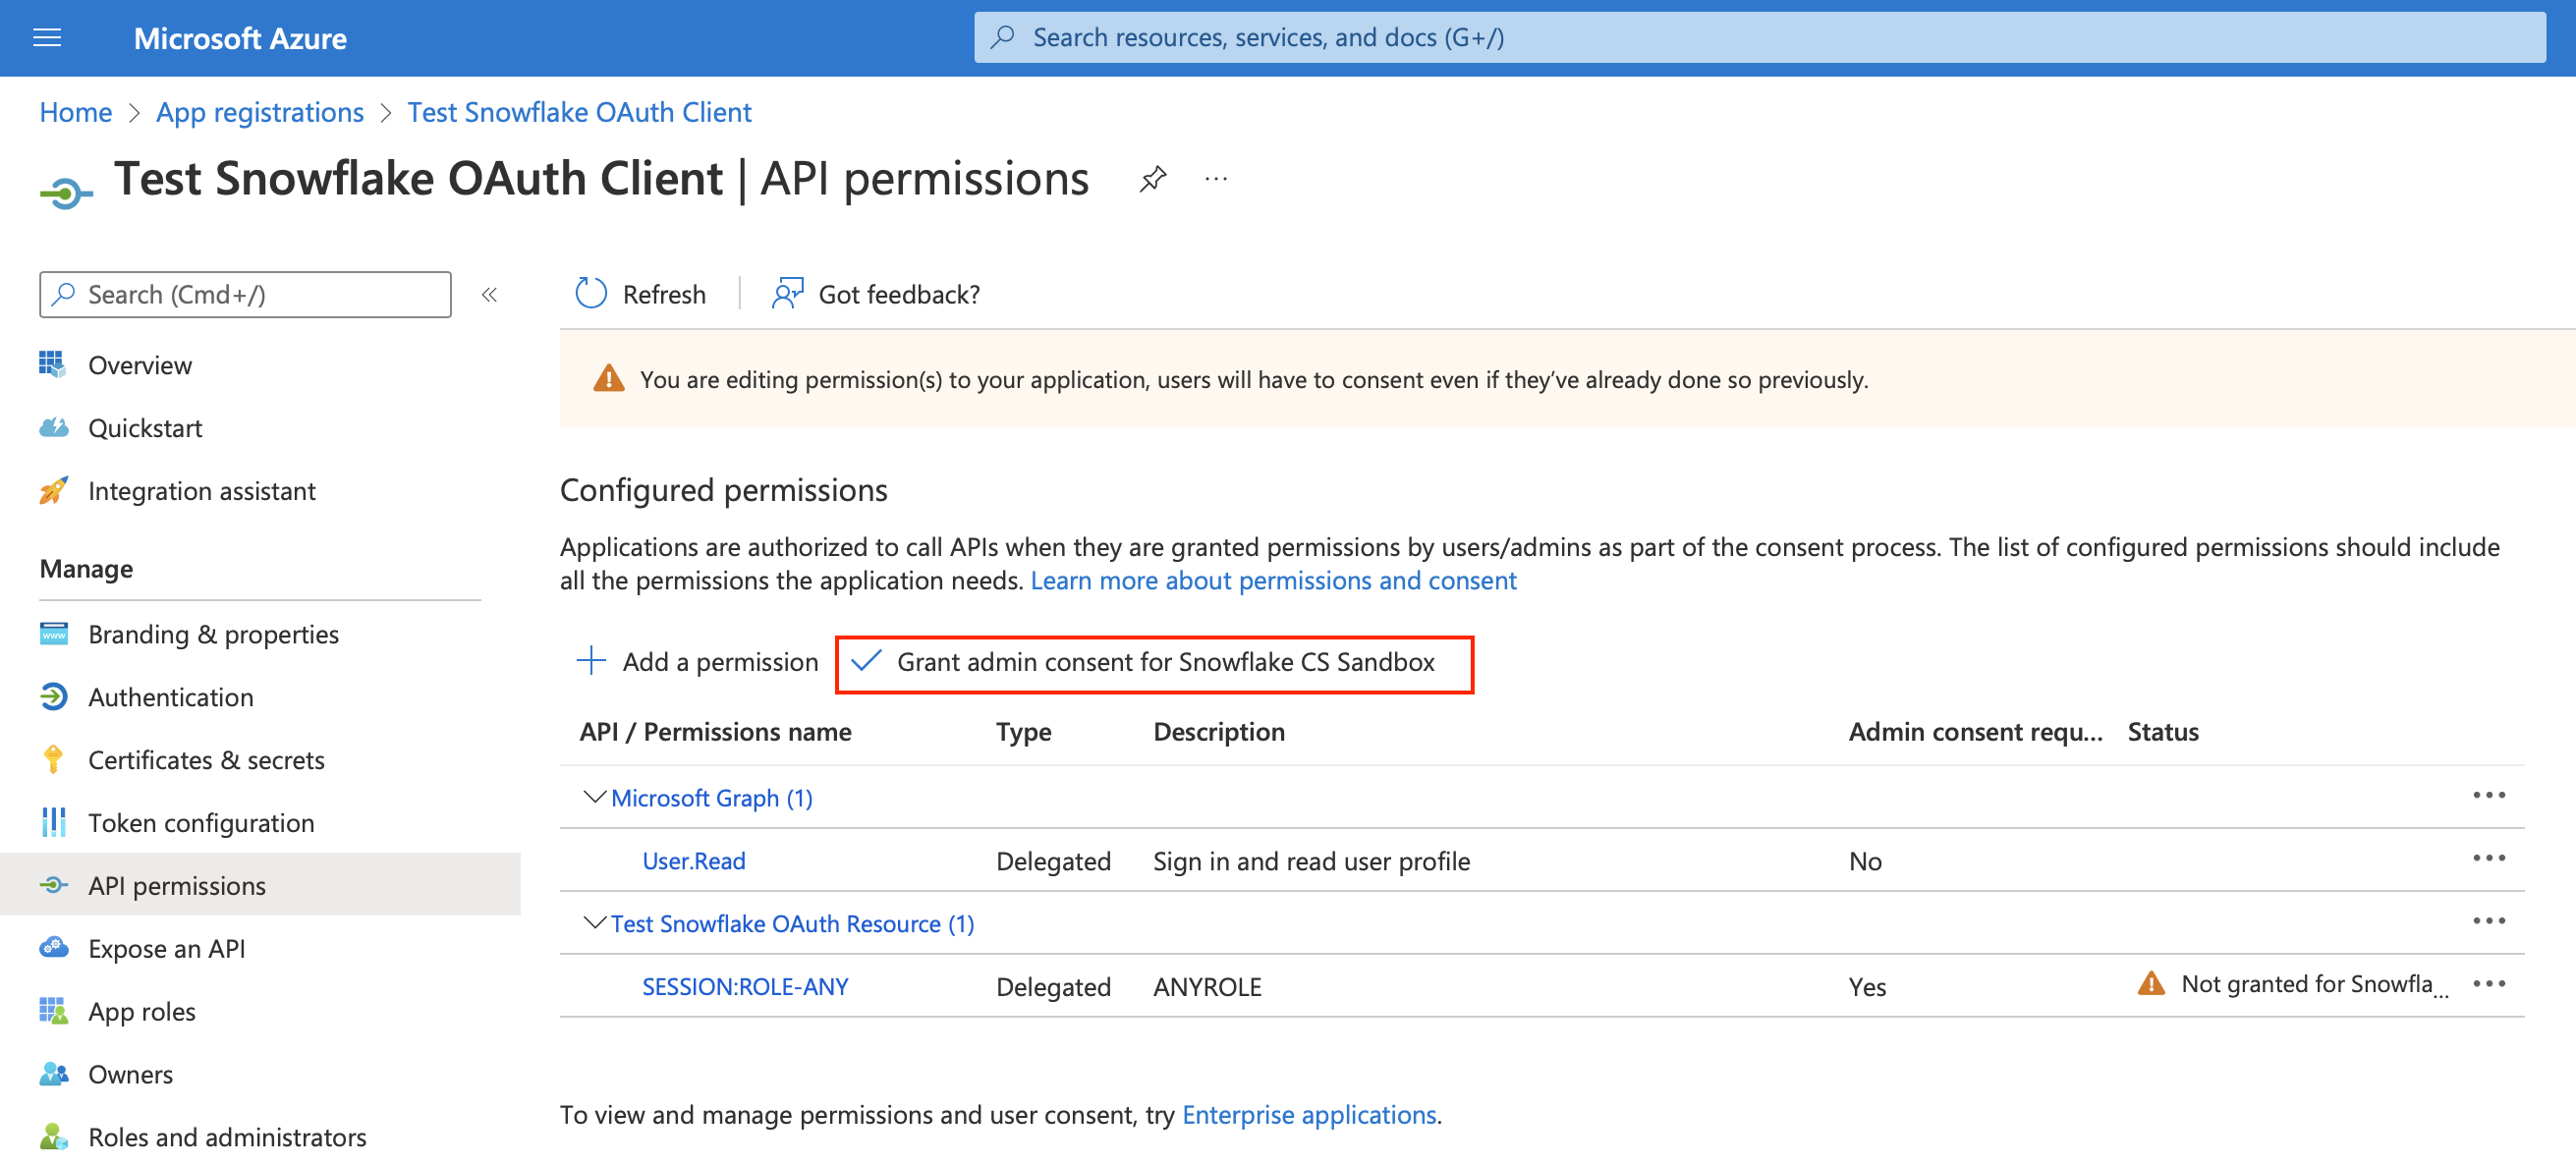Open Learn more about permissions and consent

click(x=1273, y=581)
